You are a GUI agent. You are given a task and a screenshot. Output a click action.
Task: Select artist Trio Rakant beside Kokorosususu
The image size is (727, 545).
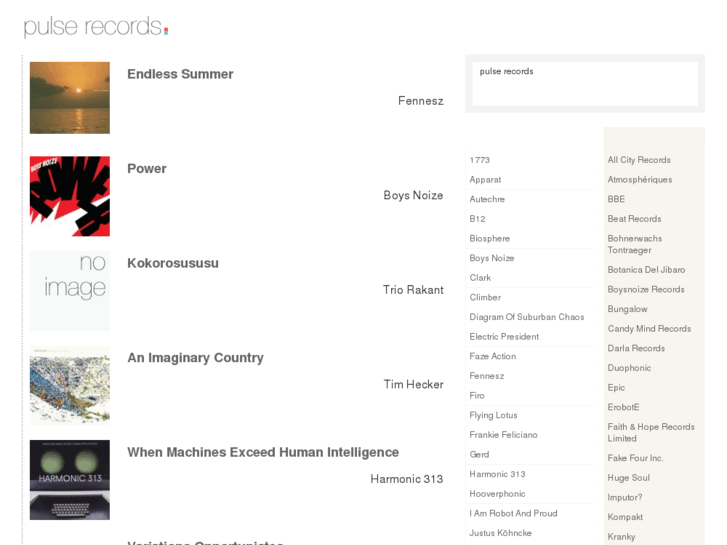413,290
